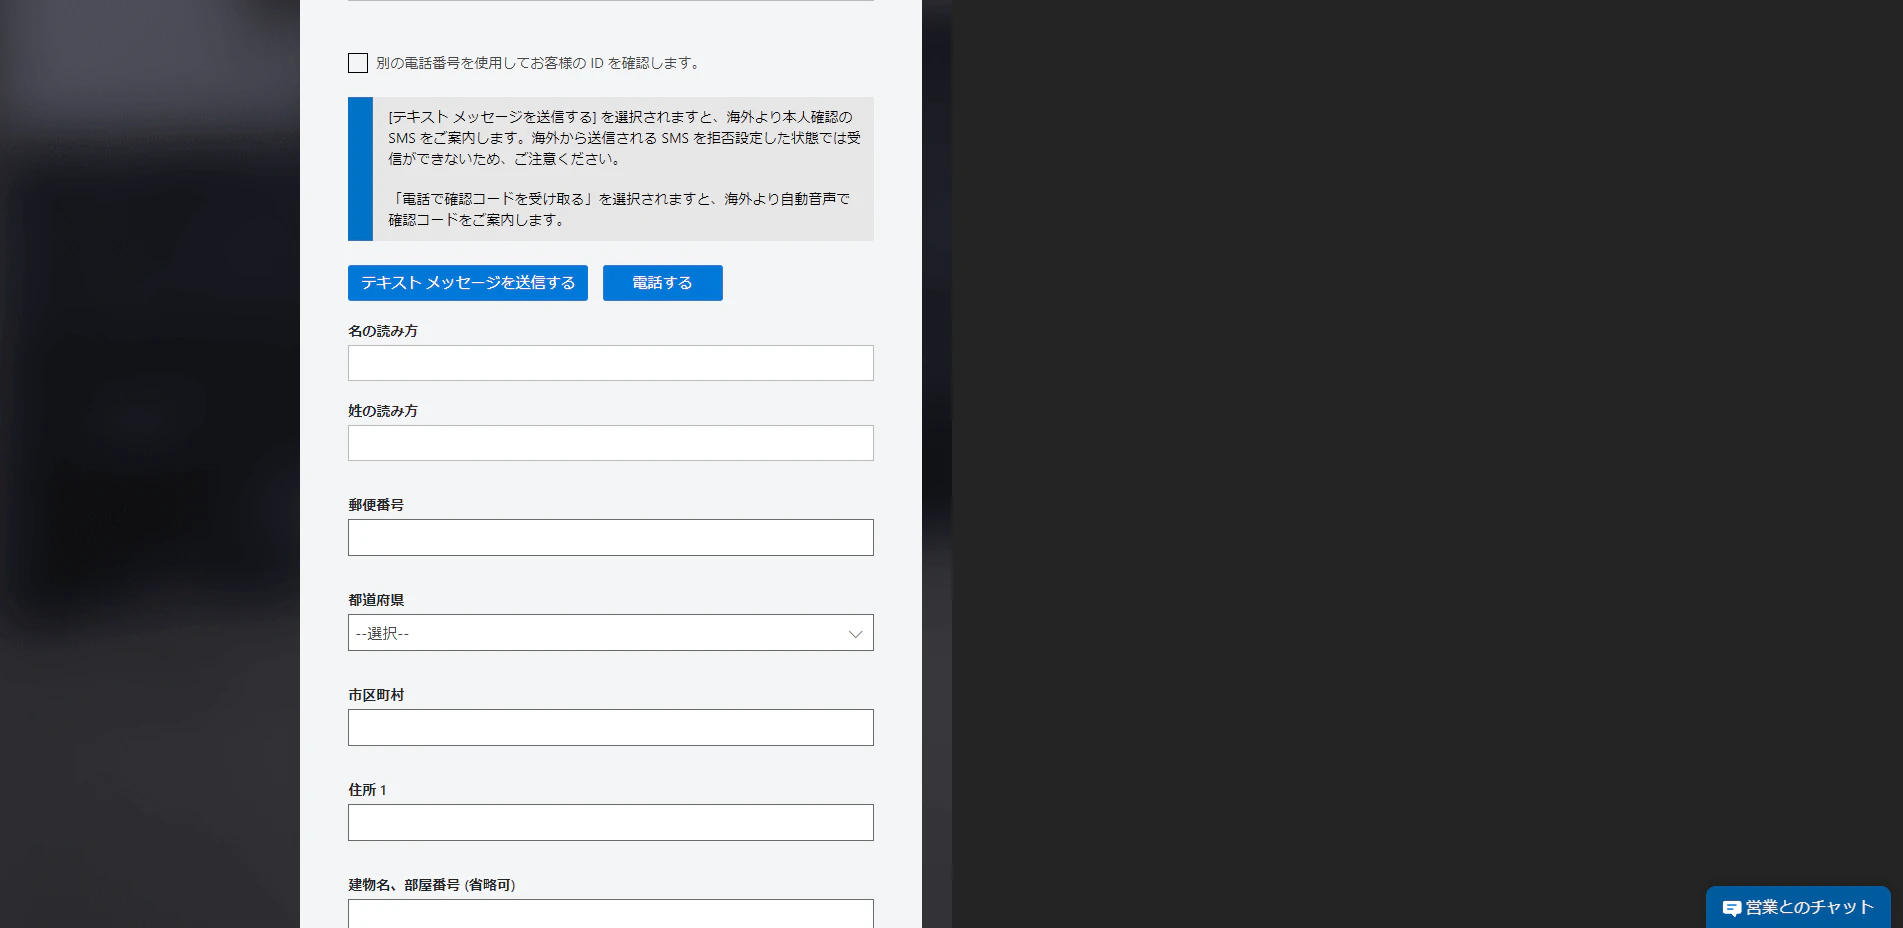Click the 市区町村 label text
The height and width of the screenshot is (928, 1903).
[x=376, y=695]
